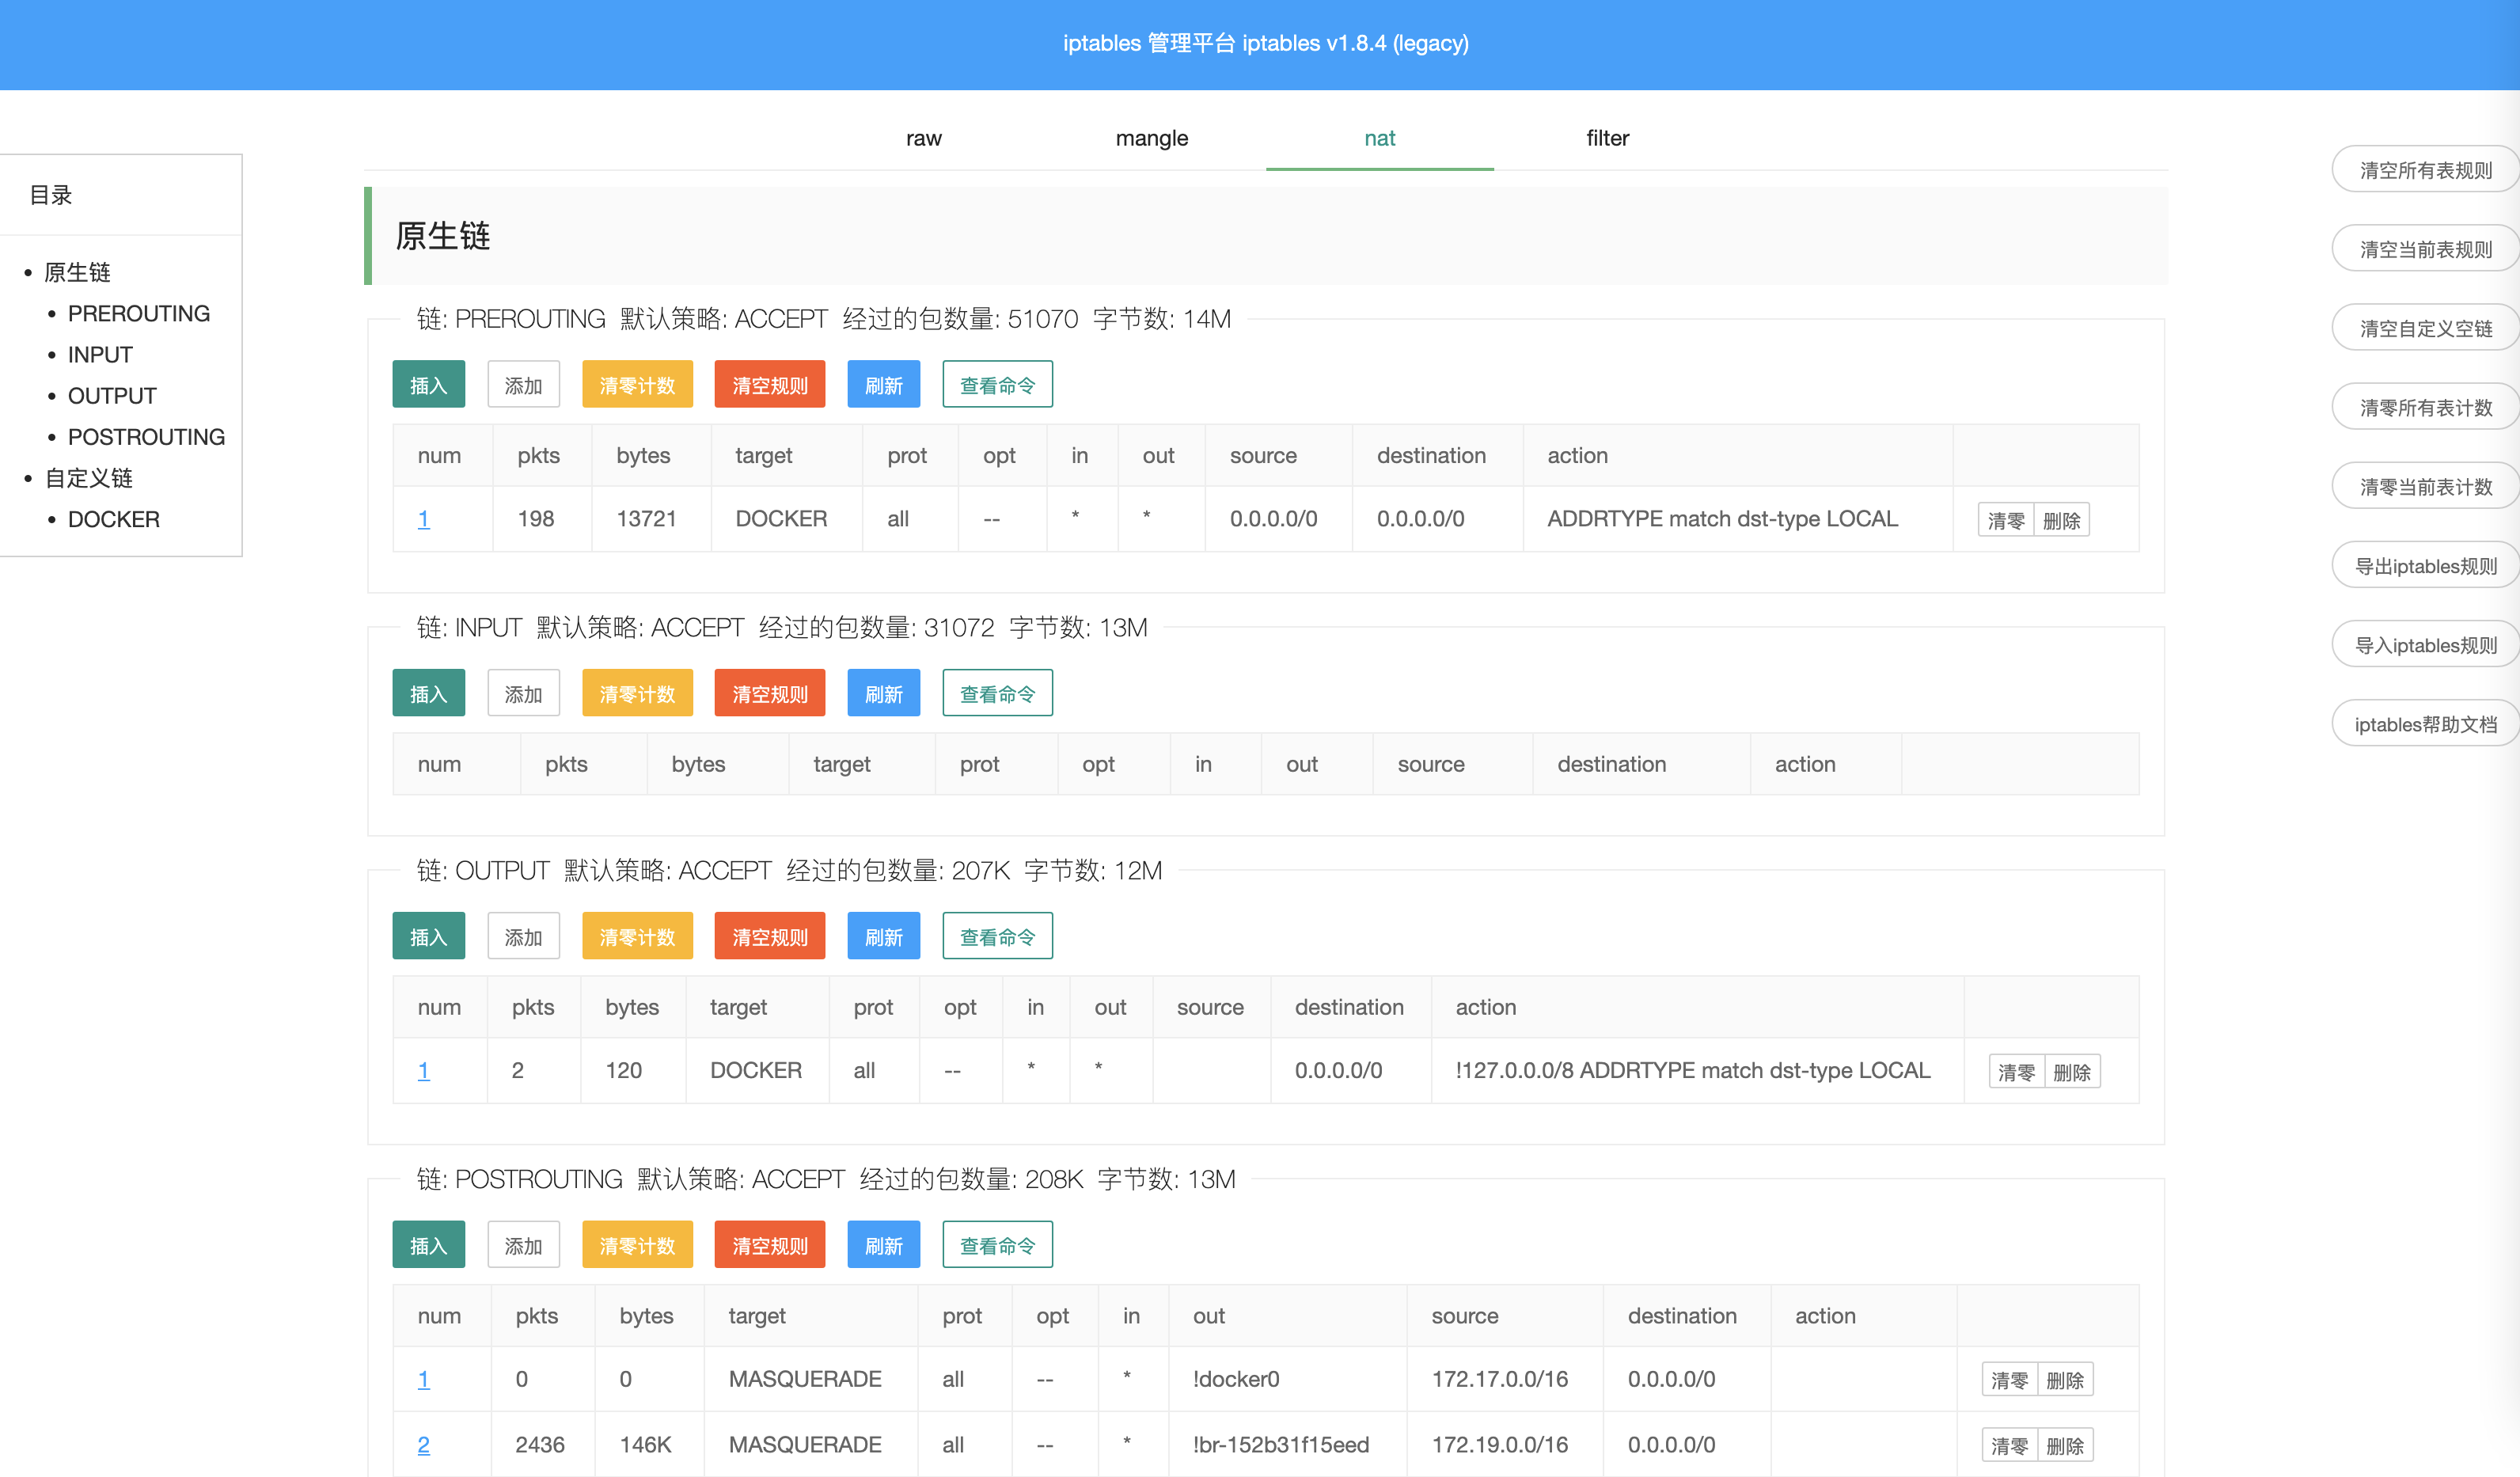Open rule number 1 link in PREROUTING
Viewport: 2520px width, 1477px height.
coord(423,519)
